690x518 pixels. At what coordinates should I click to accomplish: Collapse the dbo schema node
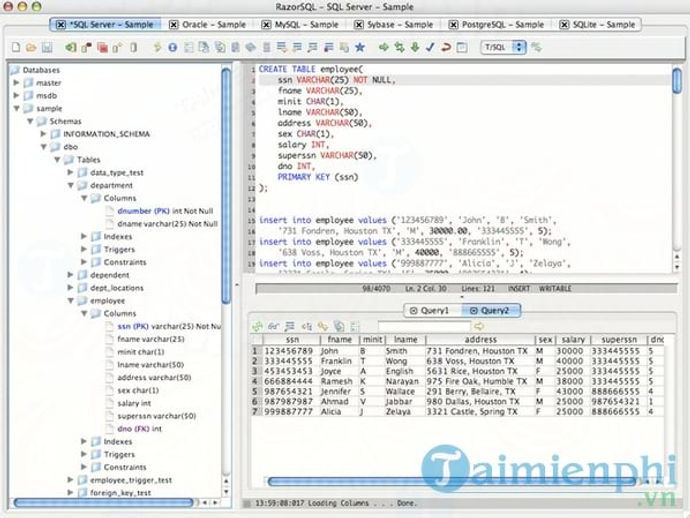coord(43,147)
